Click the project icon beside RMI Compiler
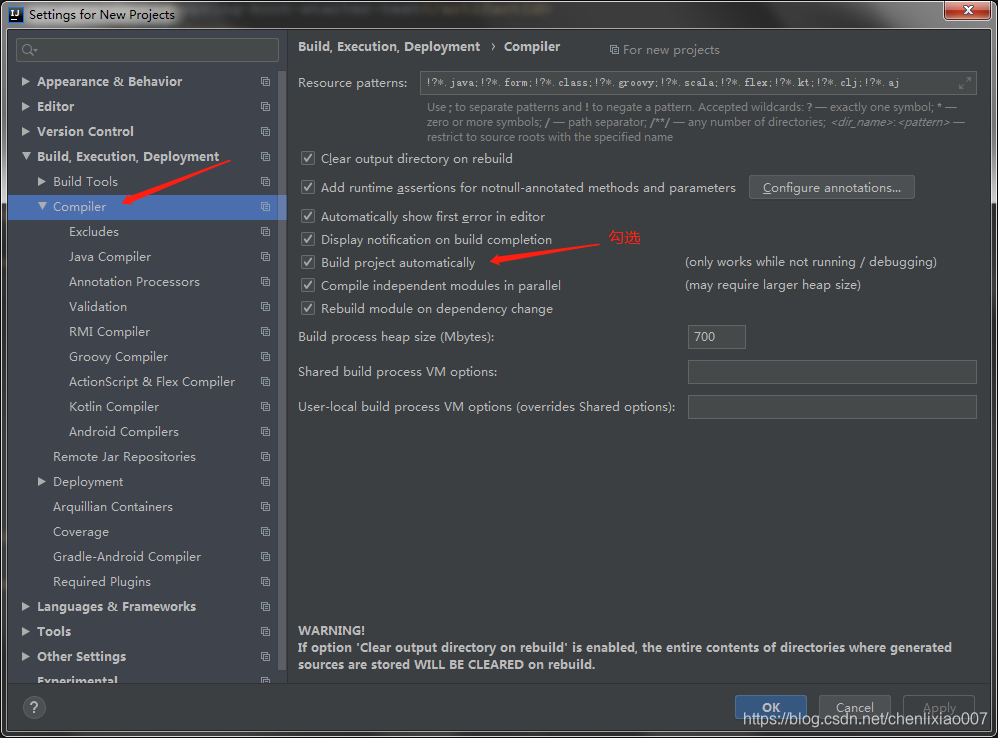This screenshot has width=998, height=738. (265, 331)
